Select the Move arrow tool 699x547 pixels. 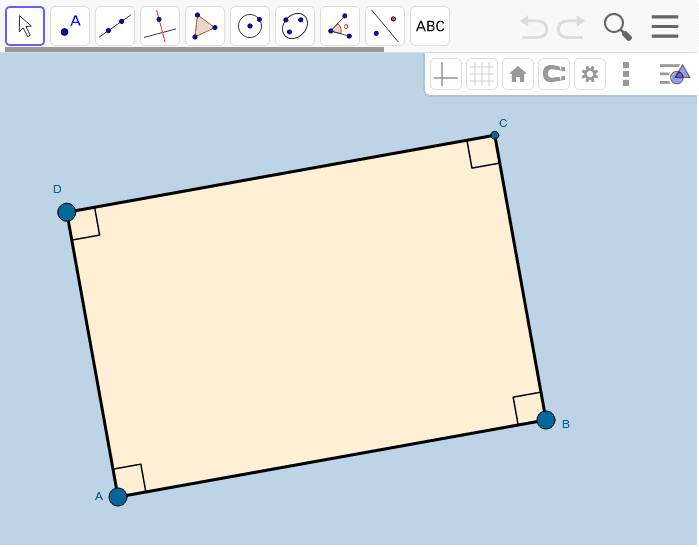pos(25,26)
